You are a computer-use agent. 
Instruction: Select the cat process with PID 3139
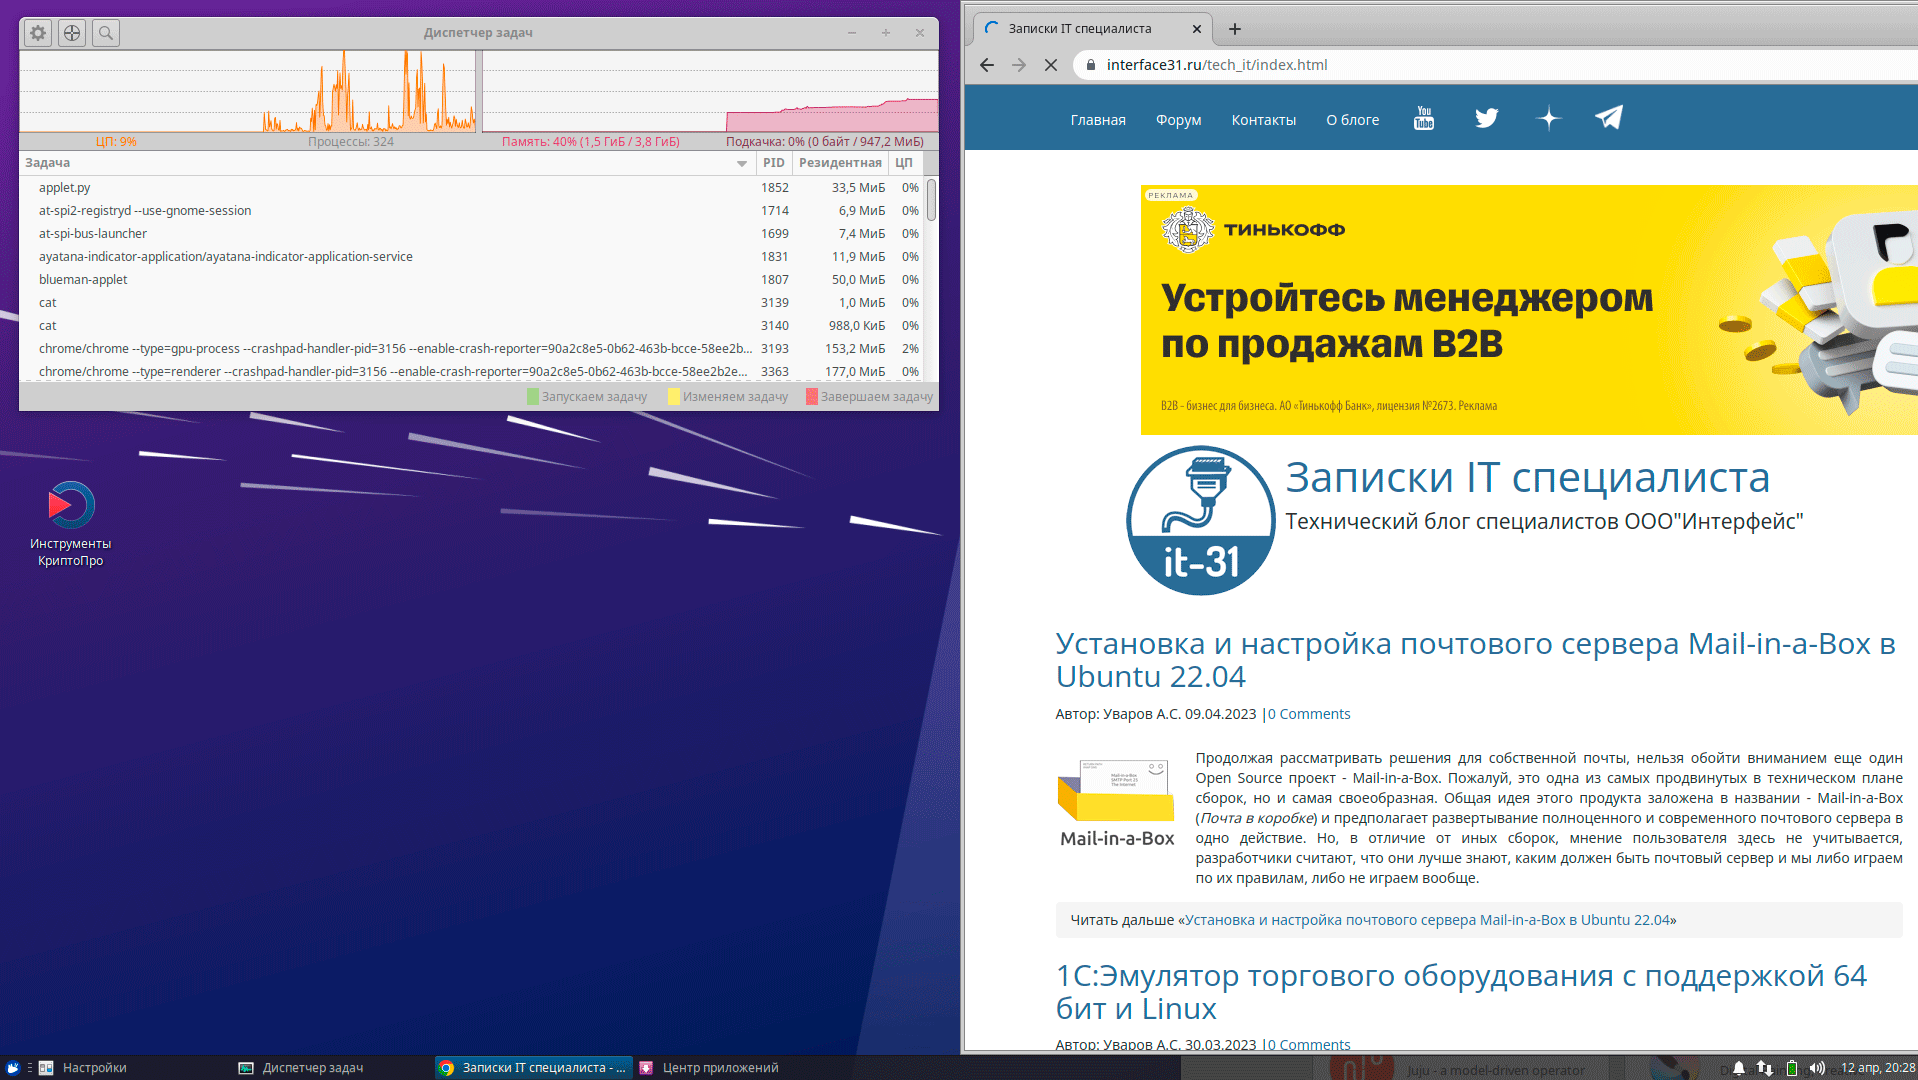[x=472, y=303]
